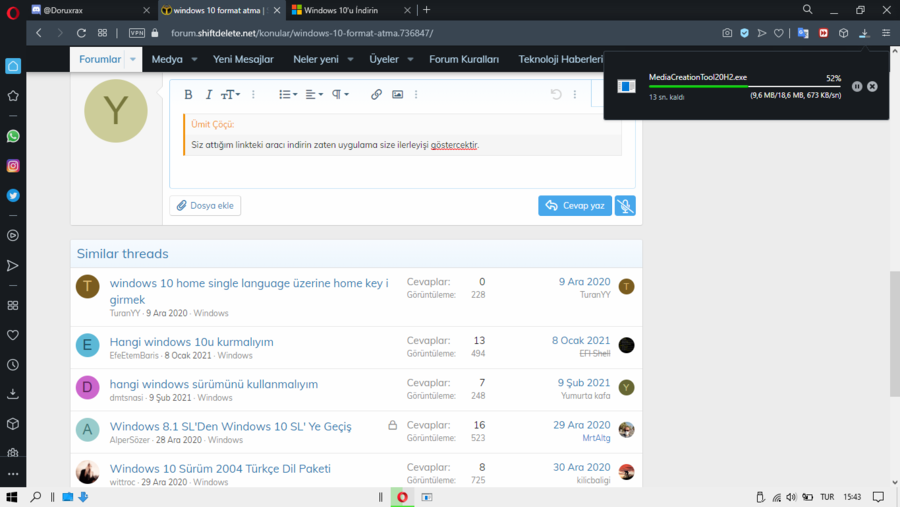Click the Cevap yaz button

point(575,205)
